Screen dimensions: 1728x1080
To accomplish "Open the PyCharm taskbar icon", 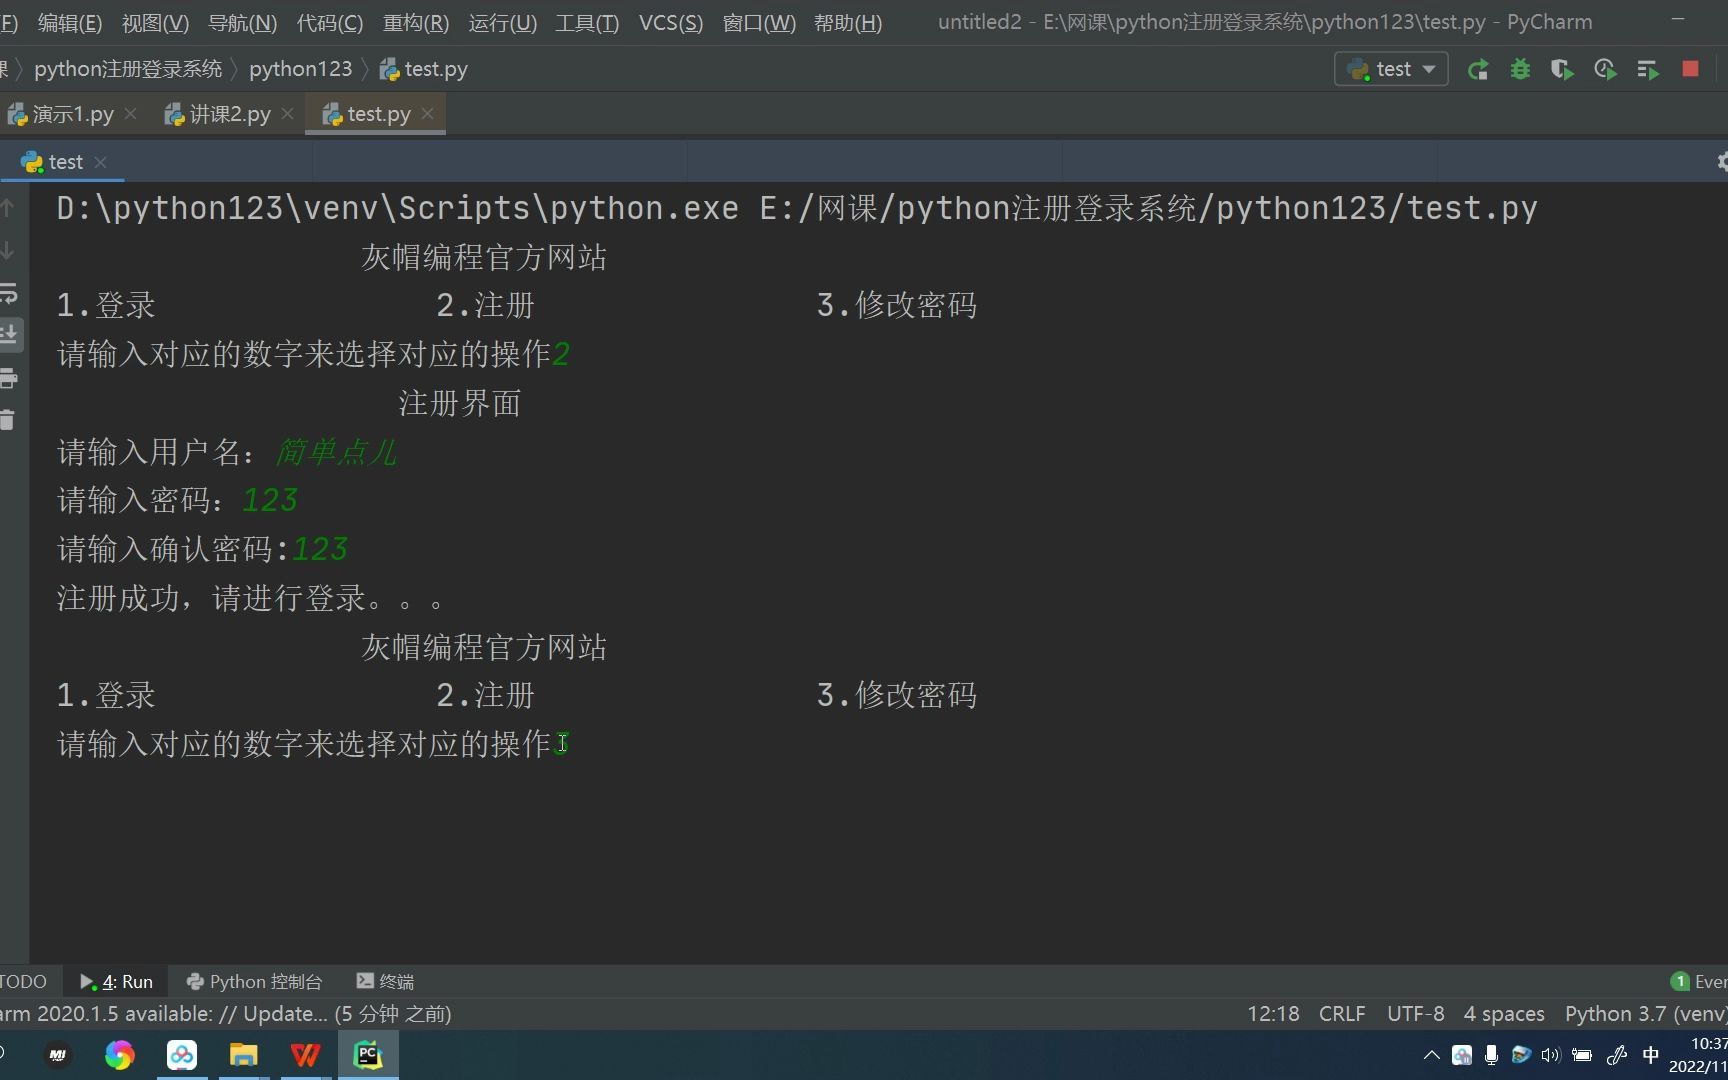I will 368,1055.
